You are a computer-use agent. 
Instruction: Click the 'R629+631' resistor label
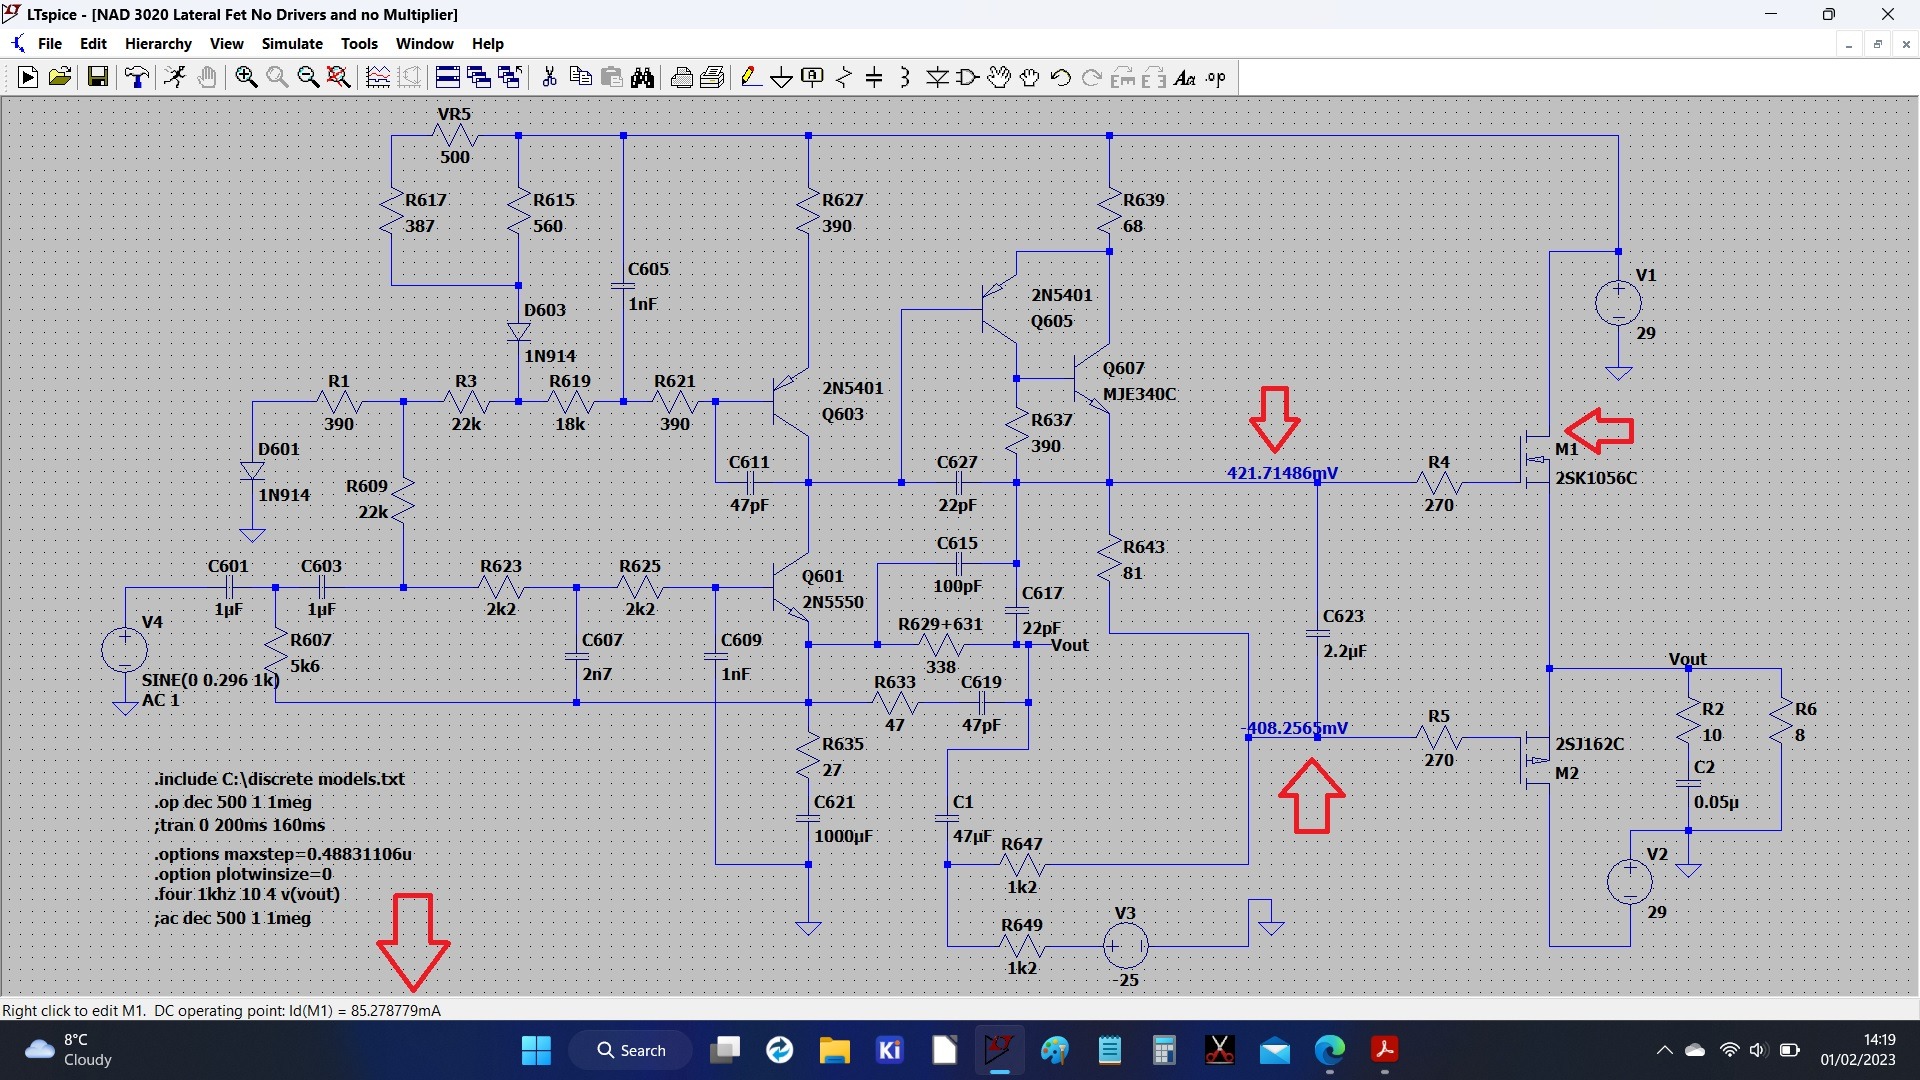pos(940,624)
